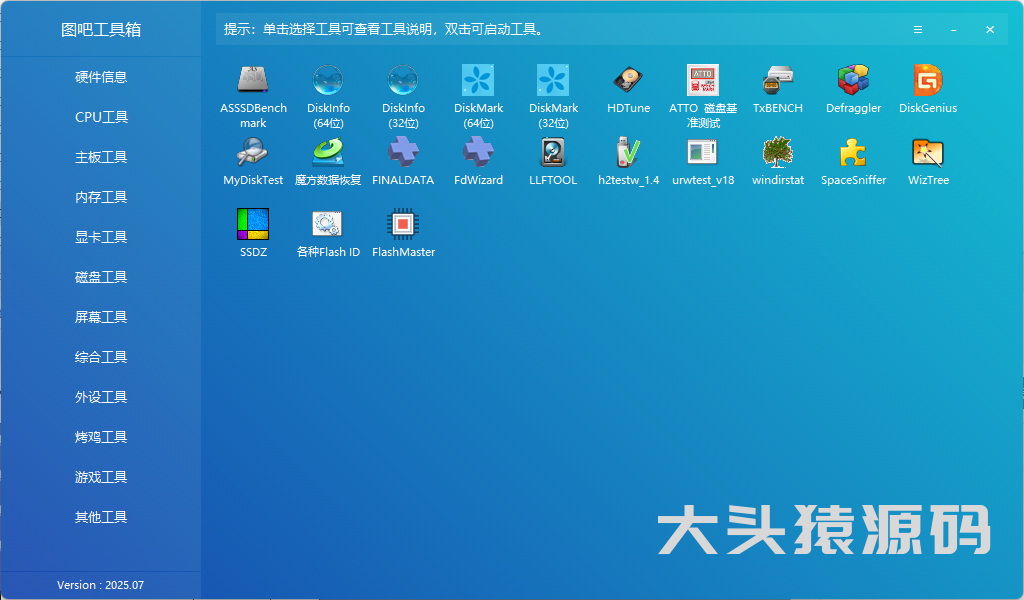Choose the windirstat tree icon
This screenshot has width=1024, height=600.
tap(778, 152)
